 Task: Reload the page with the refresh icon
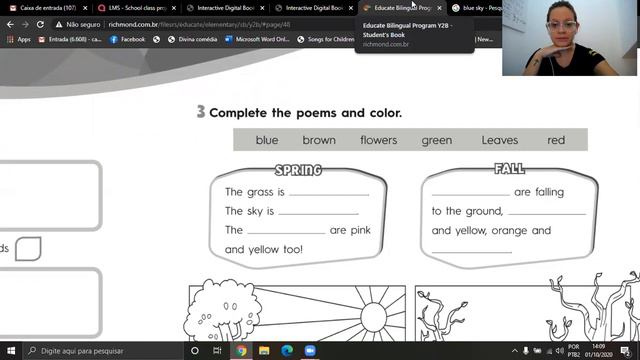40,24
